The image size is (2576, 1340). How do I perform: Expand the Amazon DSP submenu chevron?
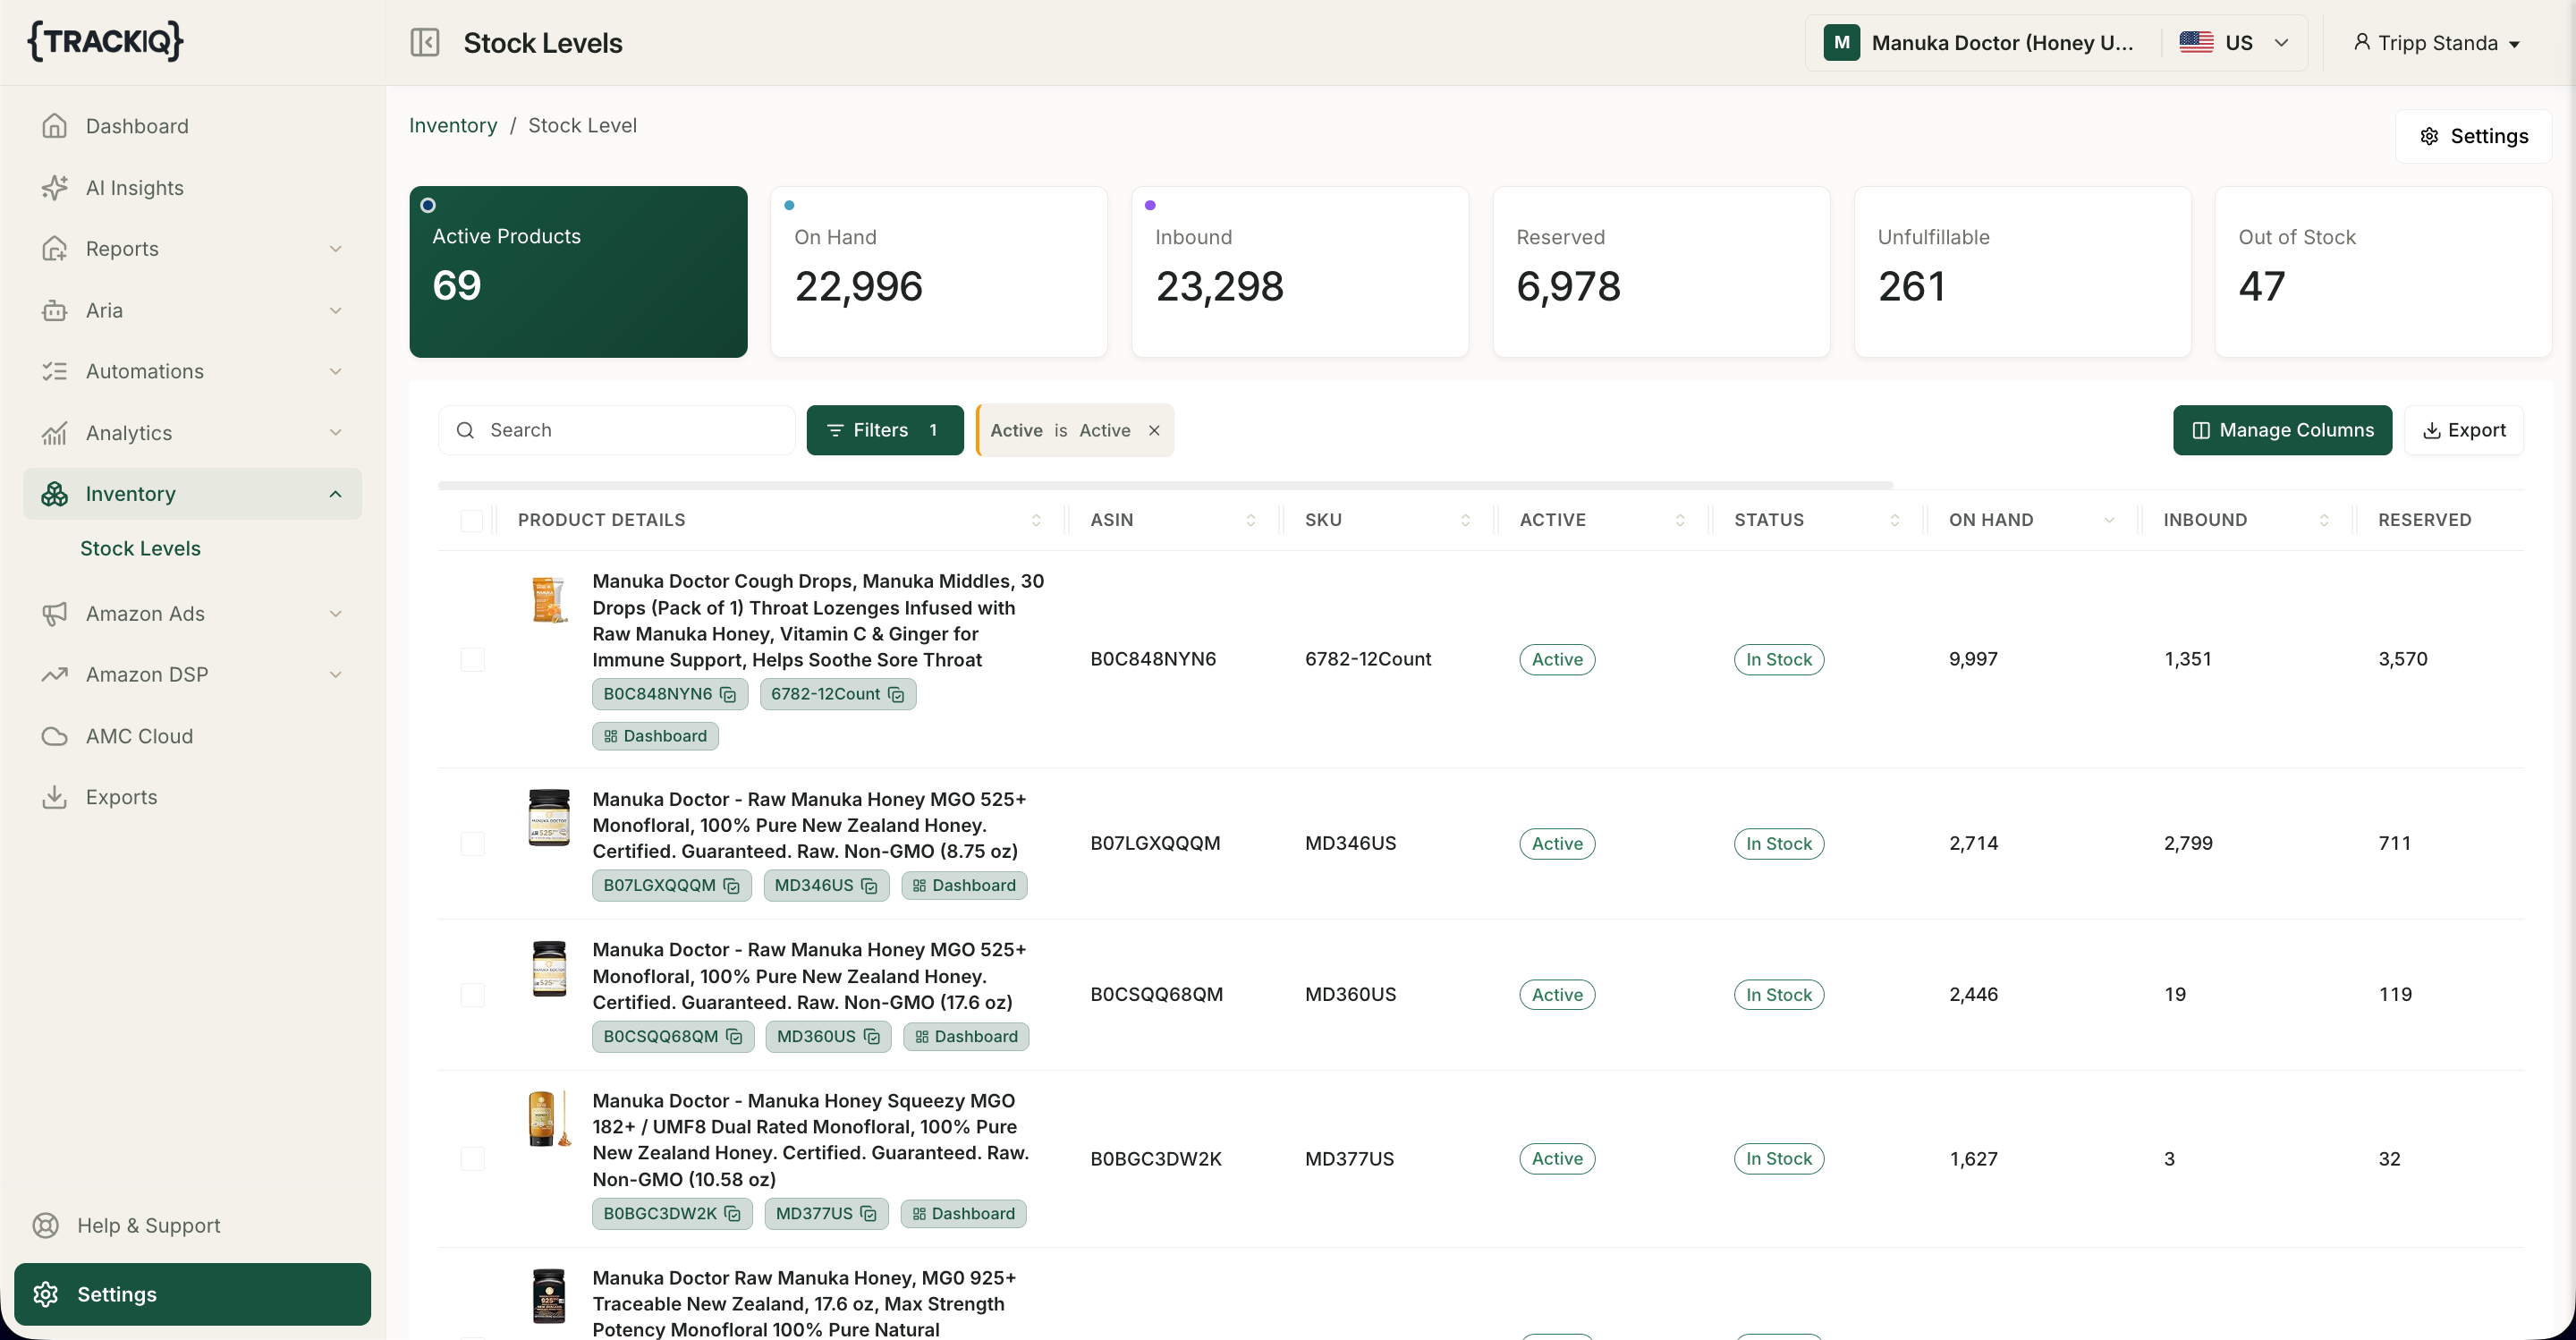pos(336,675)
